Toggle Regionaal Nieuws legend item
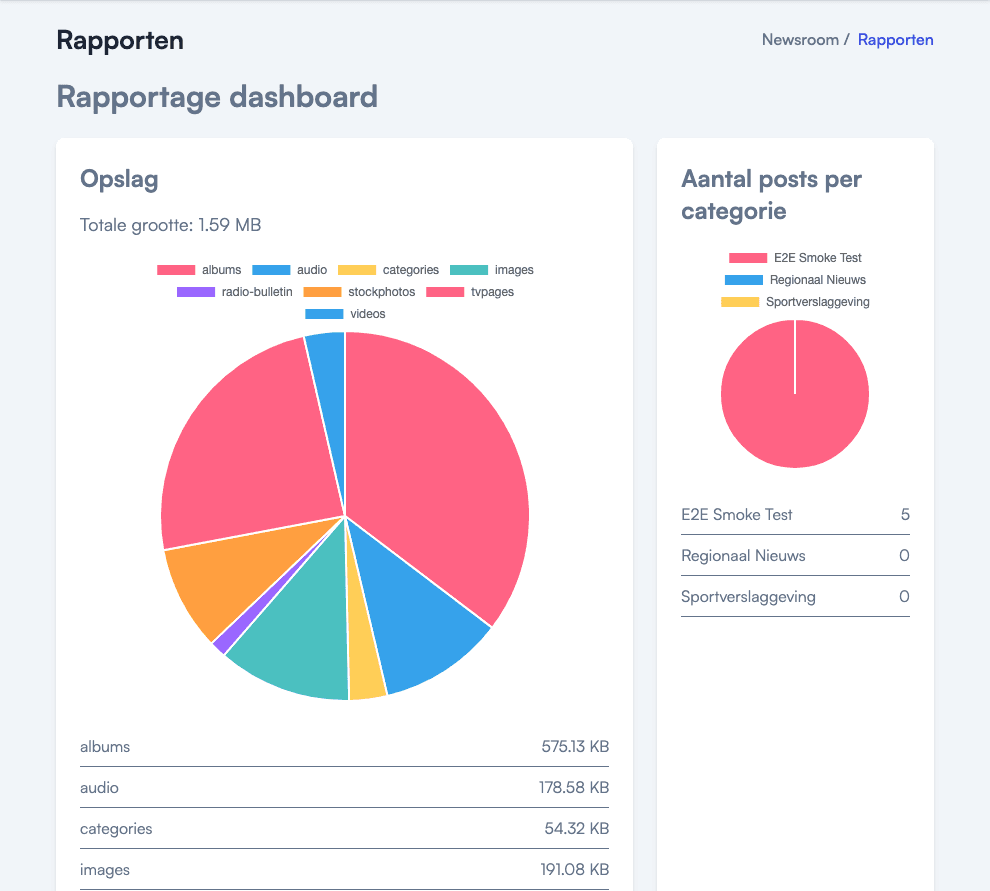 [795, 280]
